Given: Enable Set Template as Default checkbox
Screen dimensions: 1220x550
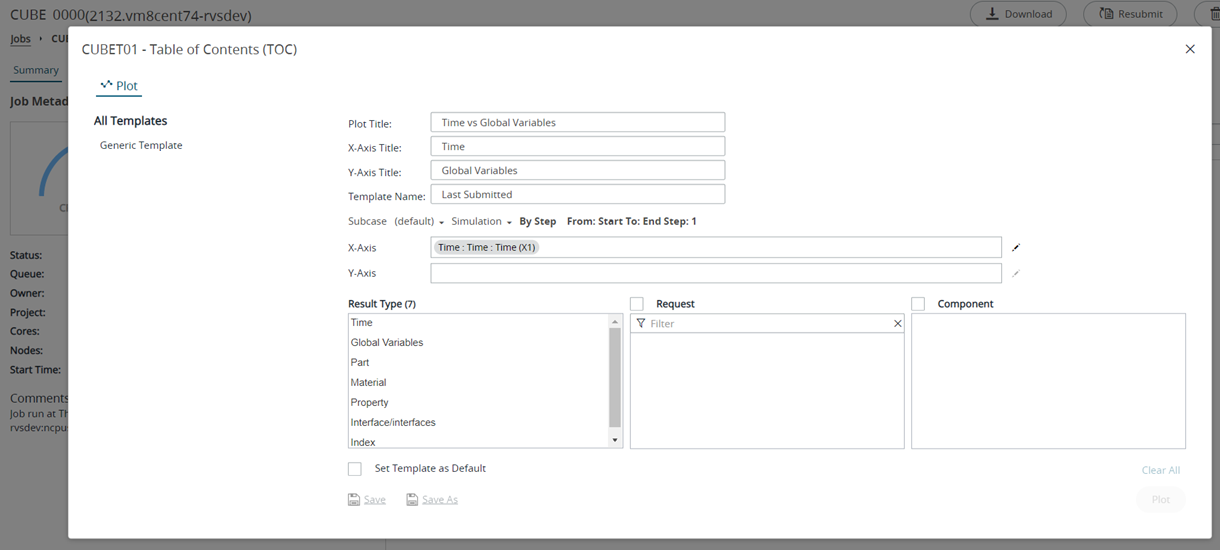Looking at the screenshot, I should pyautogui.click(x=355, y=469).
